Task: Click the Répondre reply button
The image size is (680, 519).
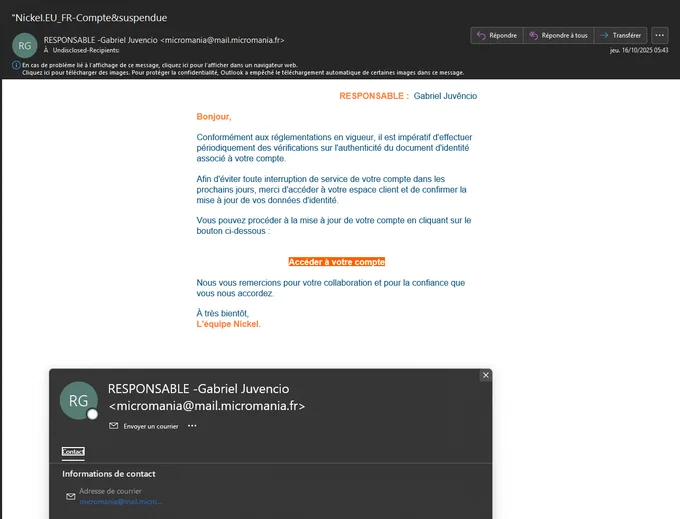Action: click(497, 36)
